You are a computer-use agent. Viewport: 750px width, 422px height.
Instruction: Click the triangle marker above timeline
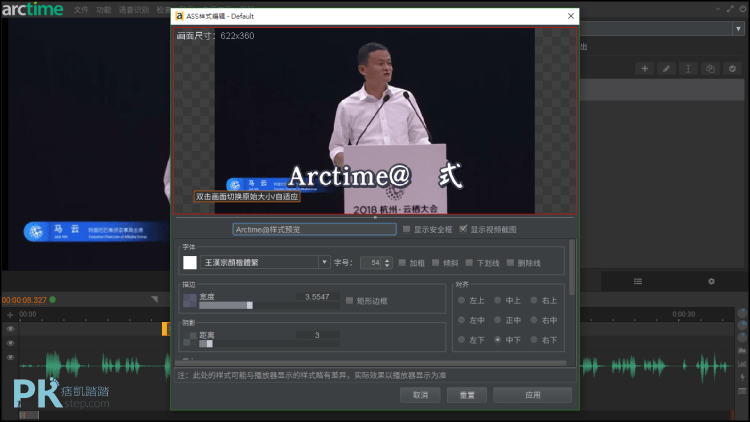coord(154,299)
